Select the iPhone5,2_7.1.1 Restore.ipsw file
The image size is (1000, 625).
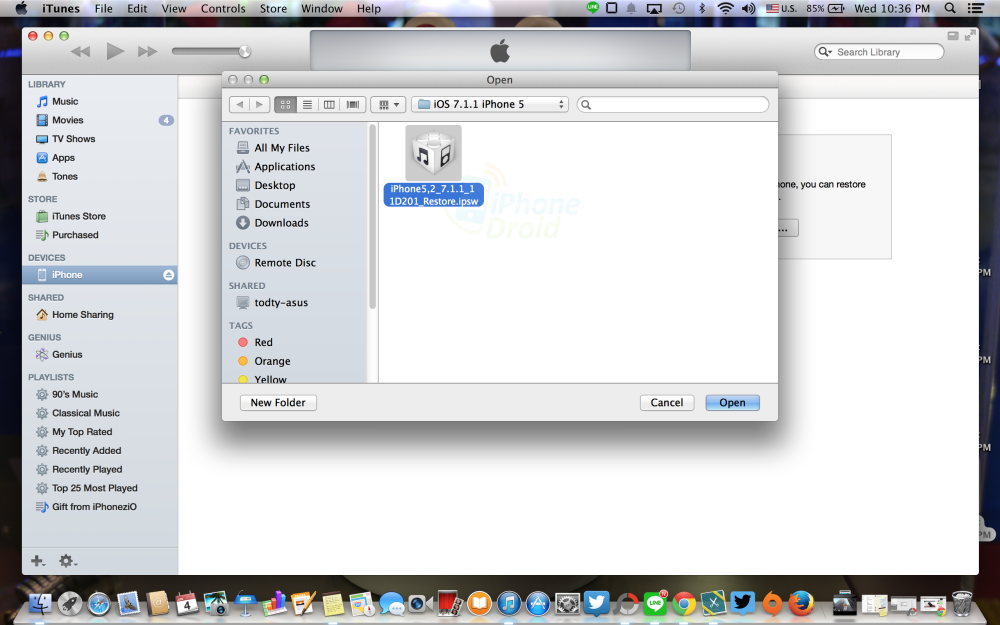(433, 166)
